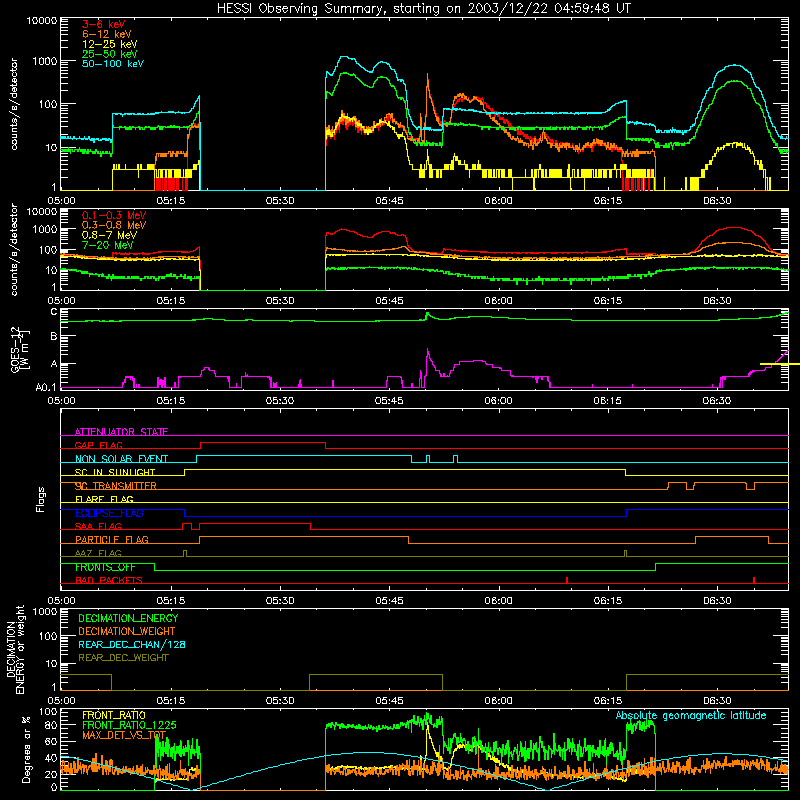
Task: Click the bad packets red tick near 06:10
Action: [x=567, y=580]
